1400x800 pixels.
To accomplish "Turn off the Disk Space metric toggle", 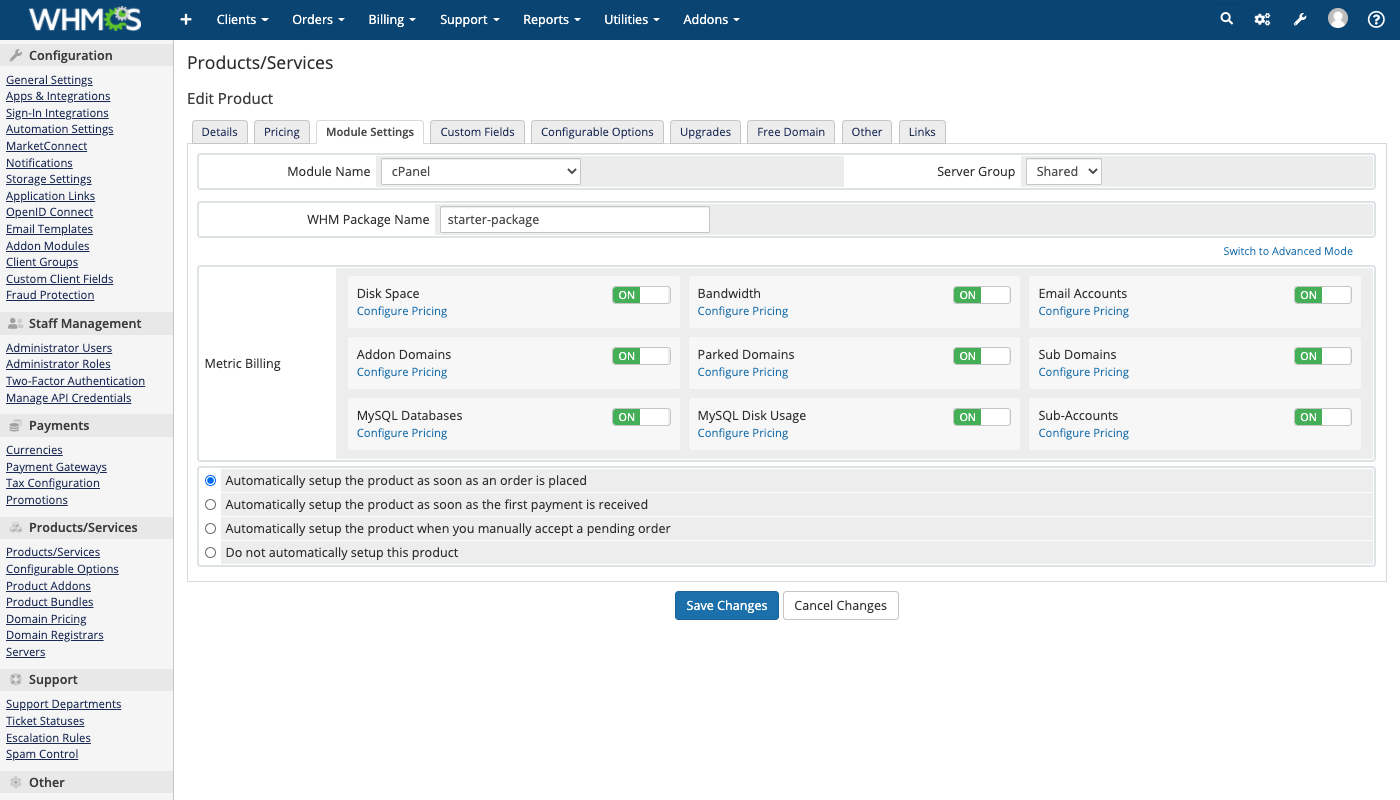I will [640, 294].
